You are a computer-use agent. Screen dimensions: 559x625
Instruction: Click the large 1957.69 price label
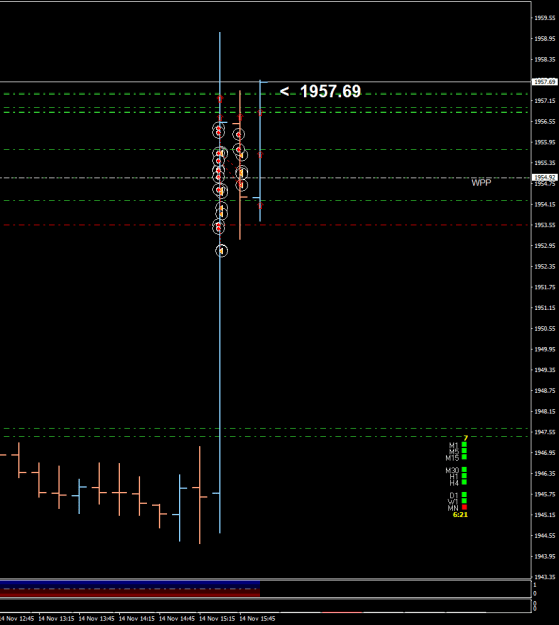(x=330, y=91)
